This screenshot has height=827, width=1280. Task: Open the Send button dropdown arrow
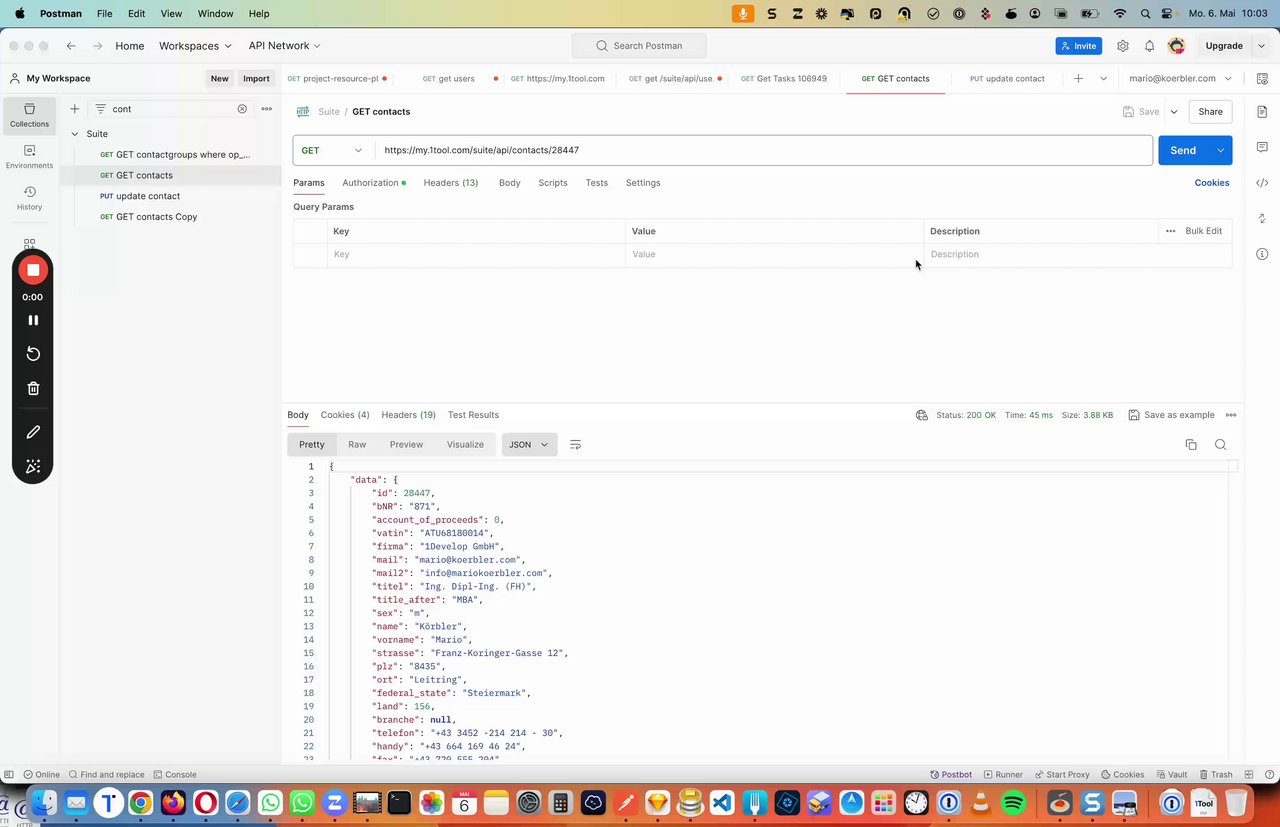pos(1220,150)
